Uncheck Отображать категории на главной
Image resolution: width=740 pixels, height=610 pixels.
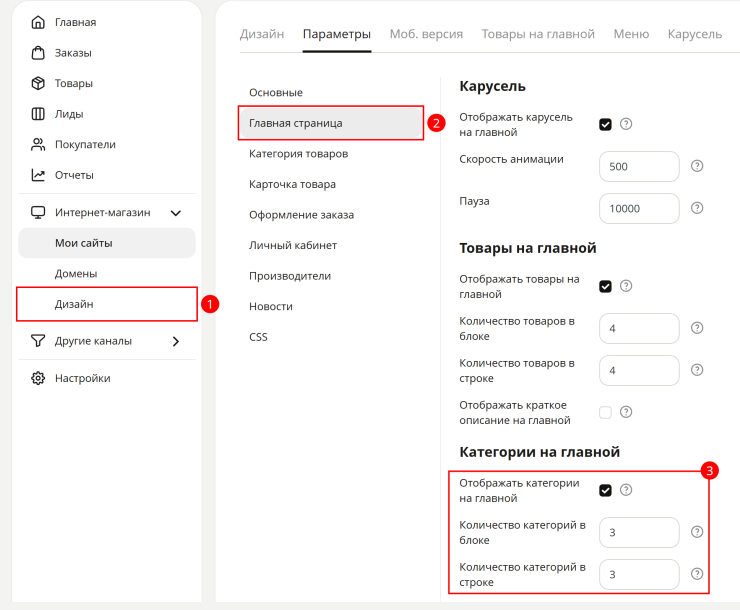coord(605,490)
